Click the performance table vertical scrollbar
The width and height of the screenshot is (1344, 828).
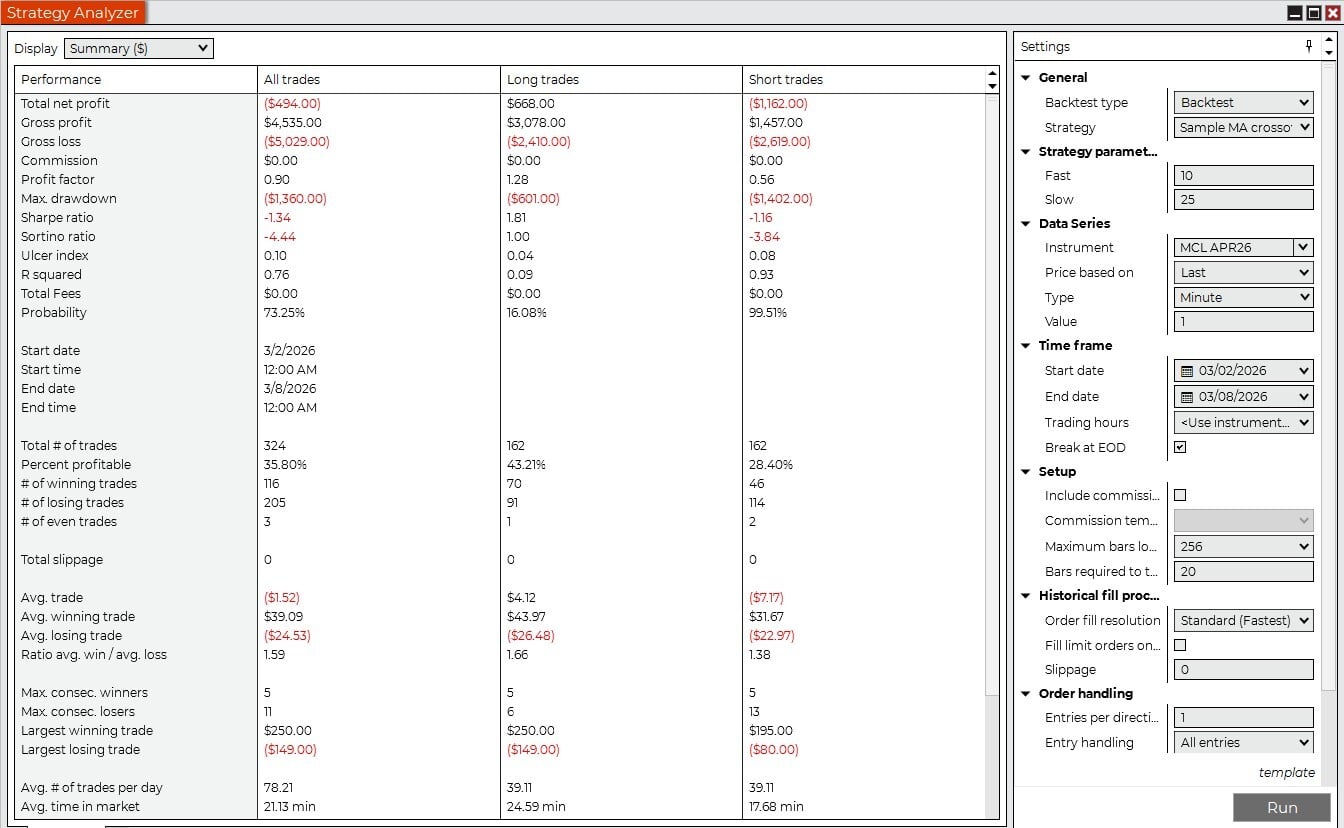(x=992, y=395)
